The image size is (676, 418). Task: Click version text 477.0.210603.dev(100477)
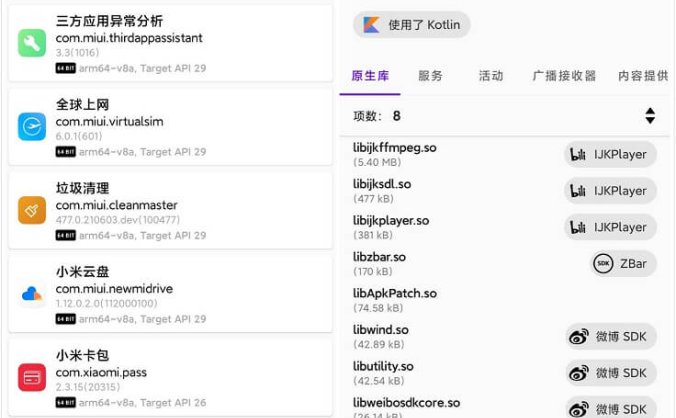click(x=118, y=220)
